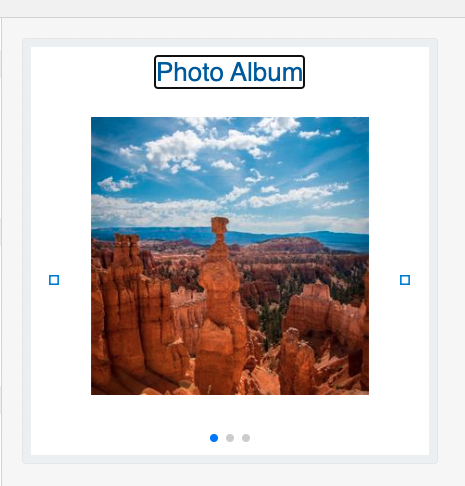Advance carousel with the right square icon

tap(405, 280)
